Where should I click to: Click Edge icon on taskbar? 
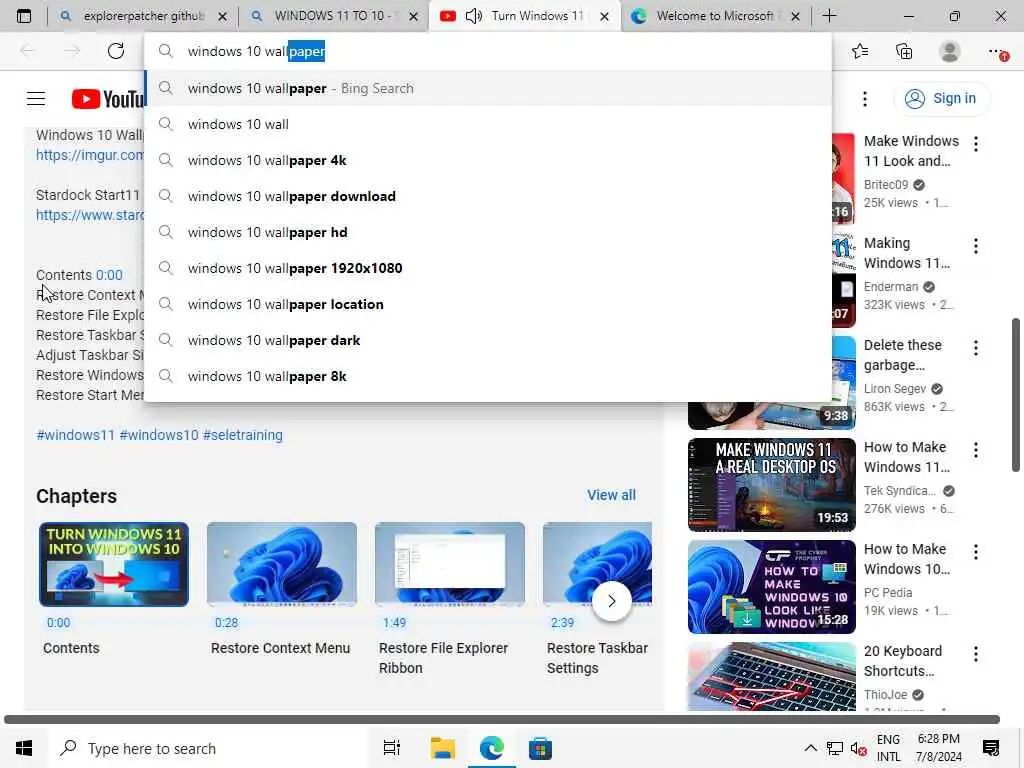click(x=491, y=748)
